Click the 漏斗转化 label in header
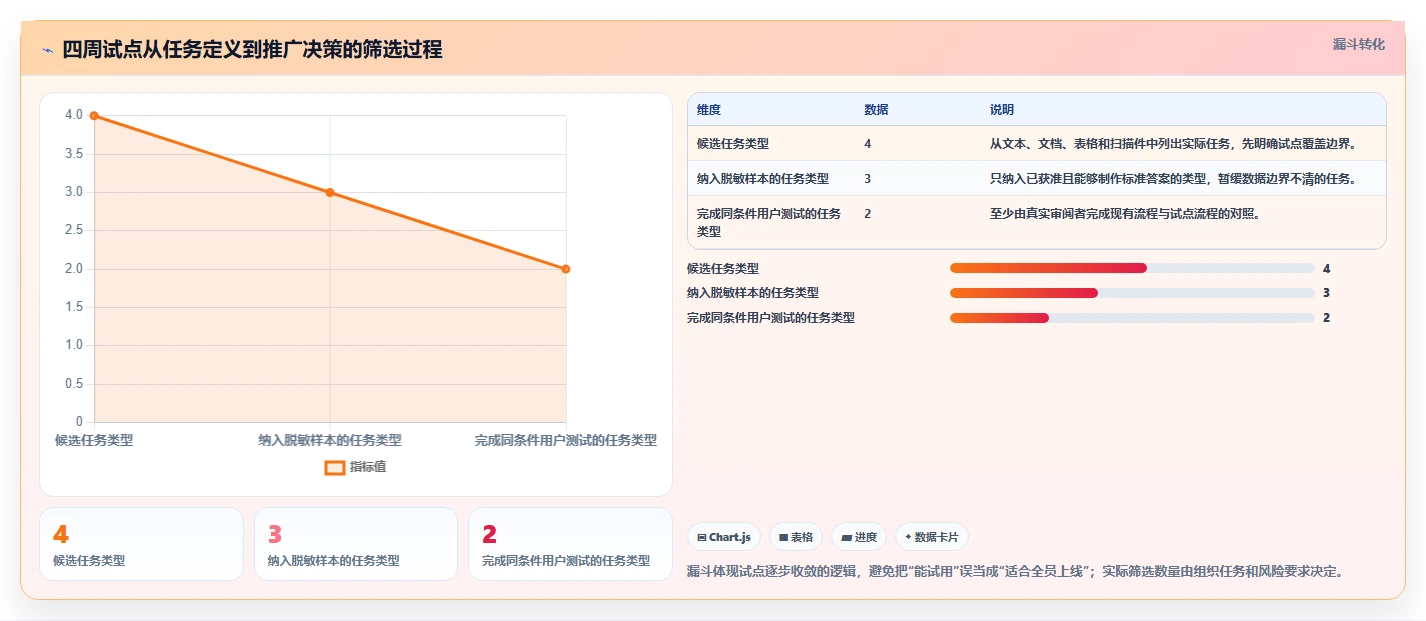This screenshot has width=1426, height=621. 1359,44
